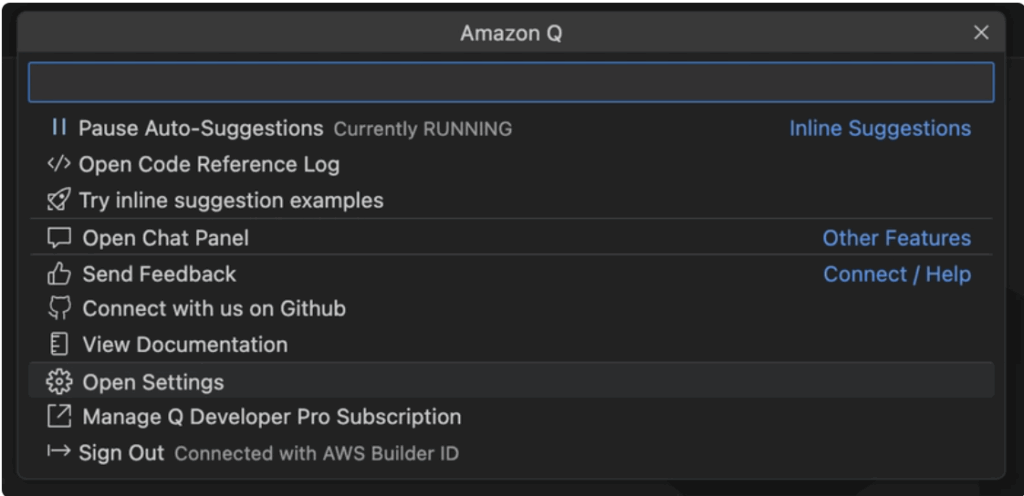
Task: Pause Auto-Suggestions currently running
Action: coord(200,128)
